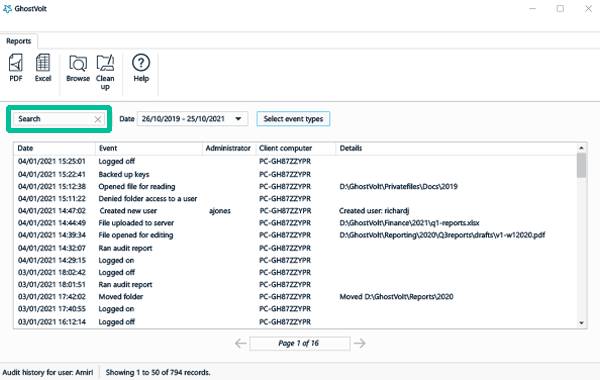
Task: Select the Created new user event
Action: point(128,210)
